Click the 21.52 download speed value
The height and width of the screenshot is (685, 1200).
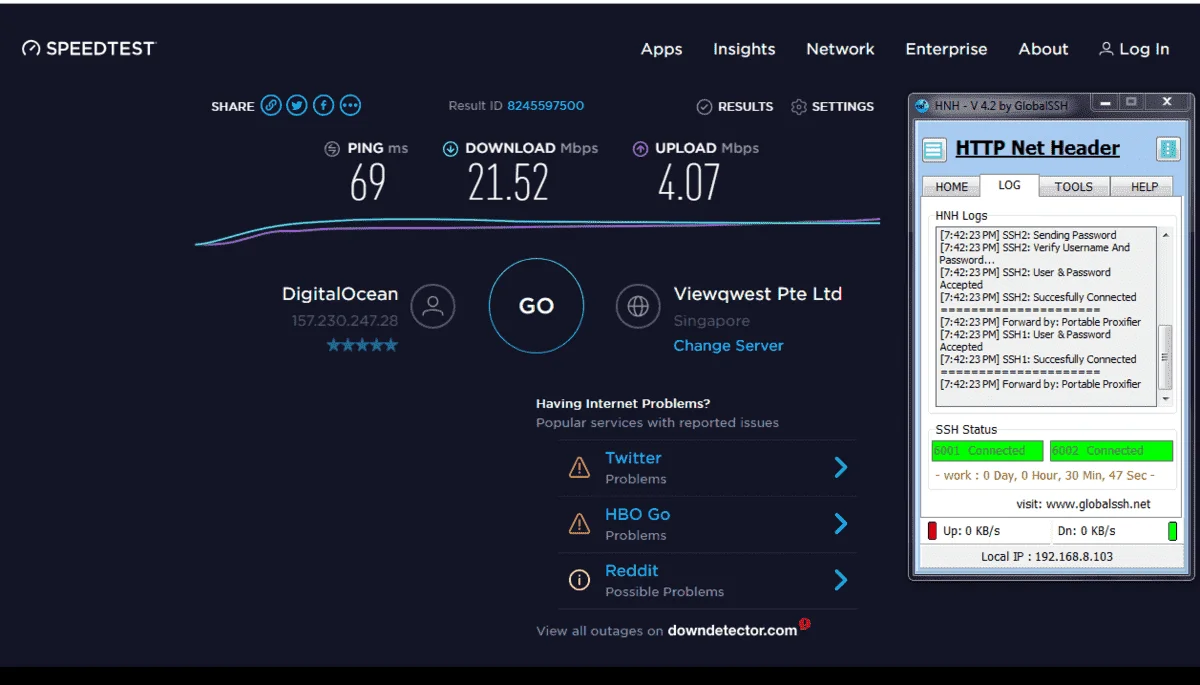tap(508, 183)
